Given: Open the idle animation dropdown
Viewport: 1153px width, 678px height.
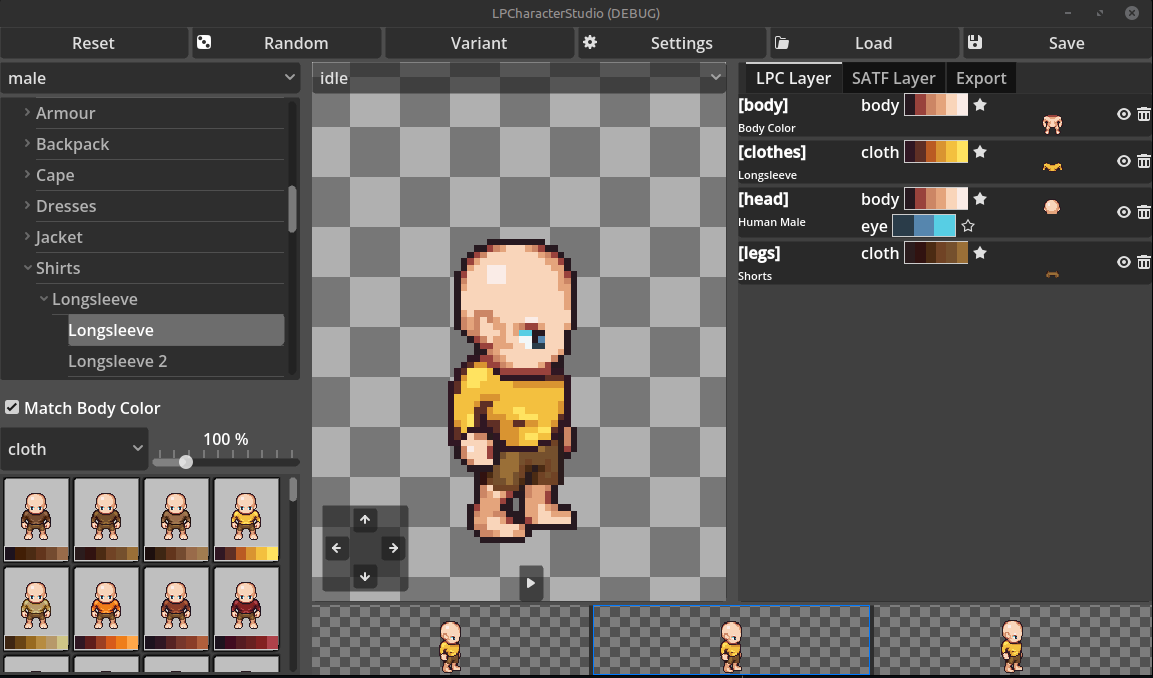Looking at the screenshot, I should pyautogui.click(x=519, y=78).
